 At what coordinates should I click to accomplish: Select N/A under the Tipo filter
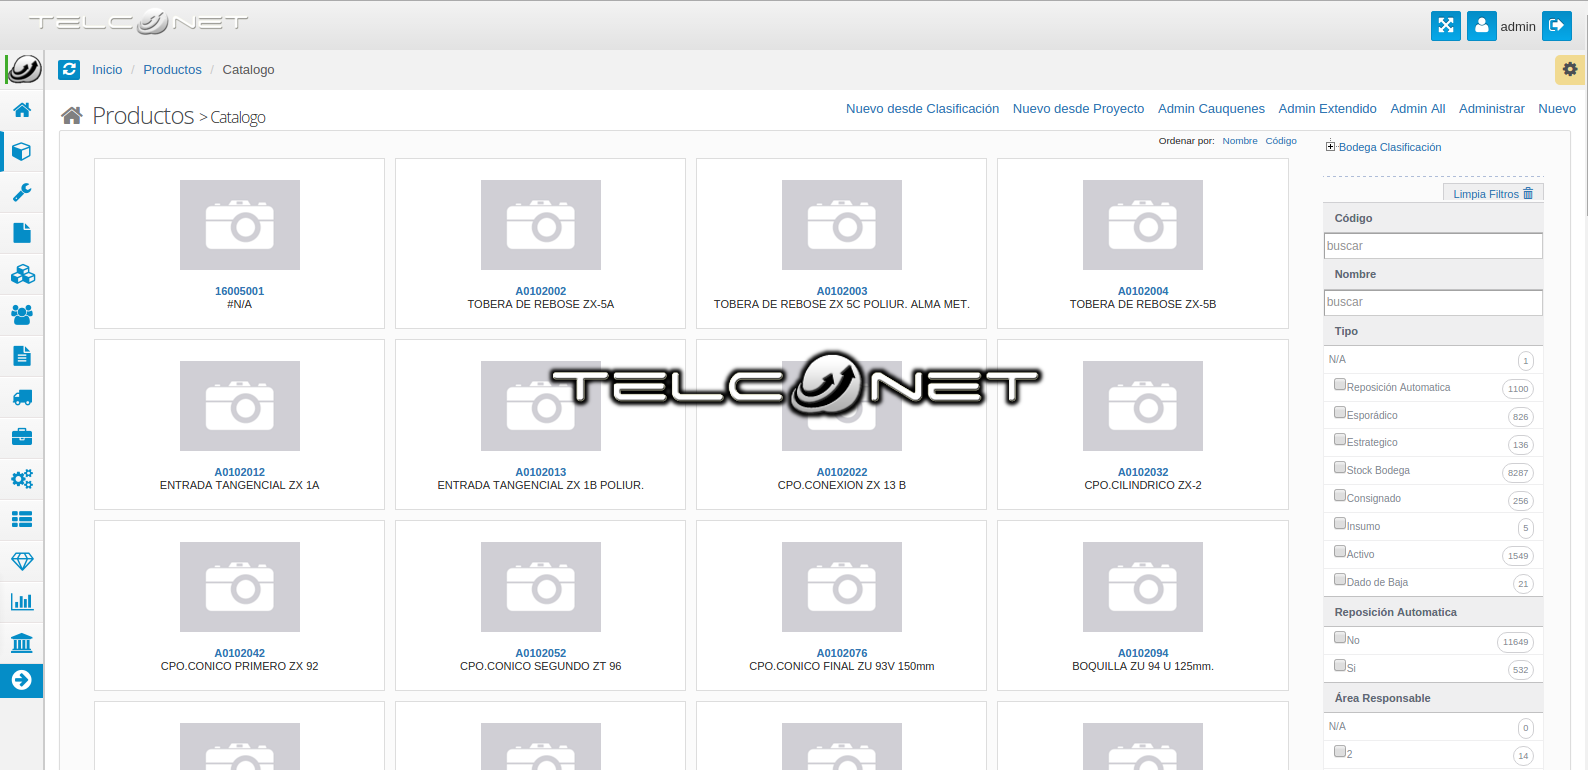coord(1337,359)
